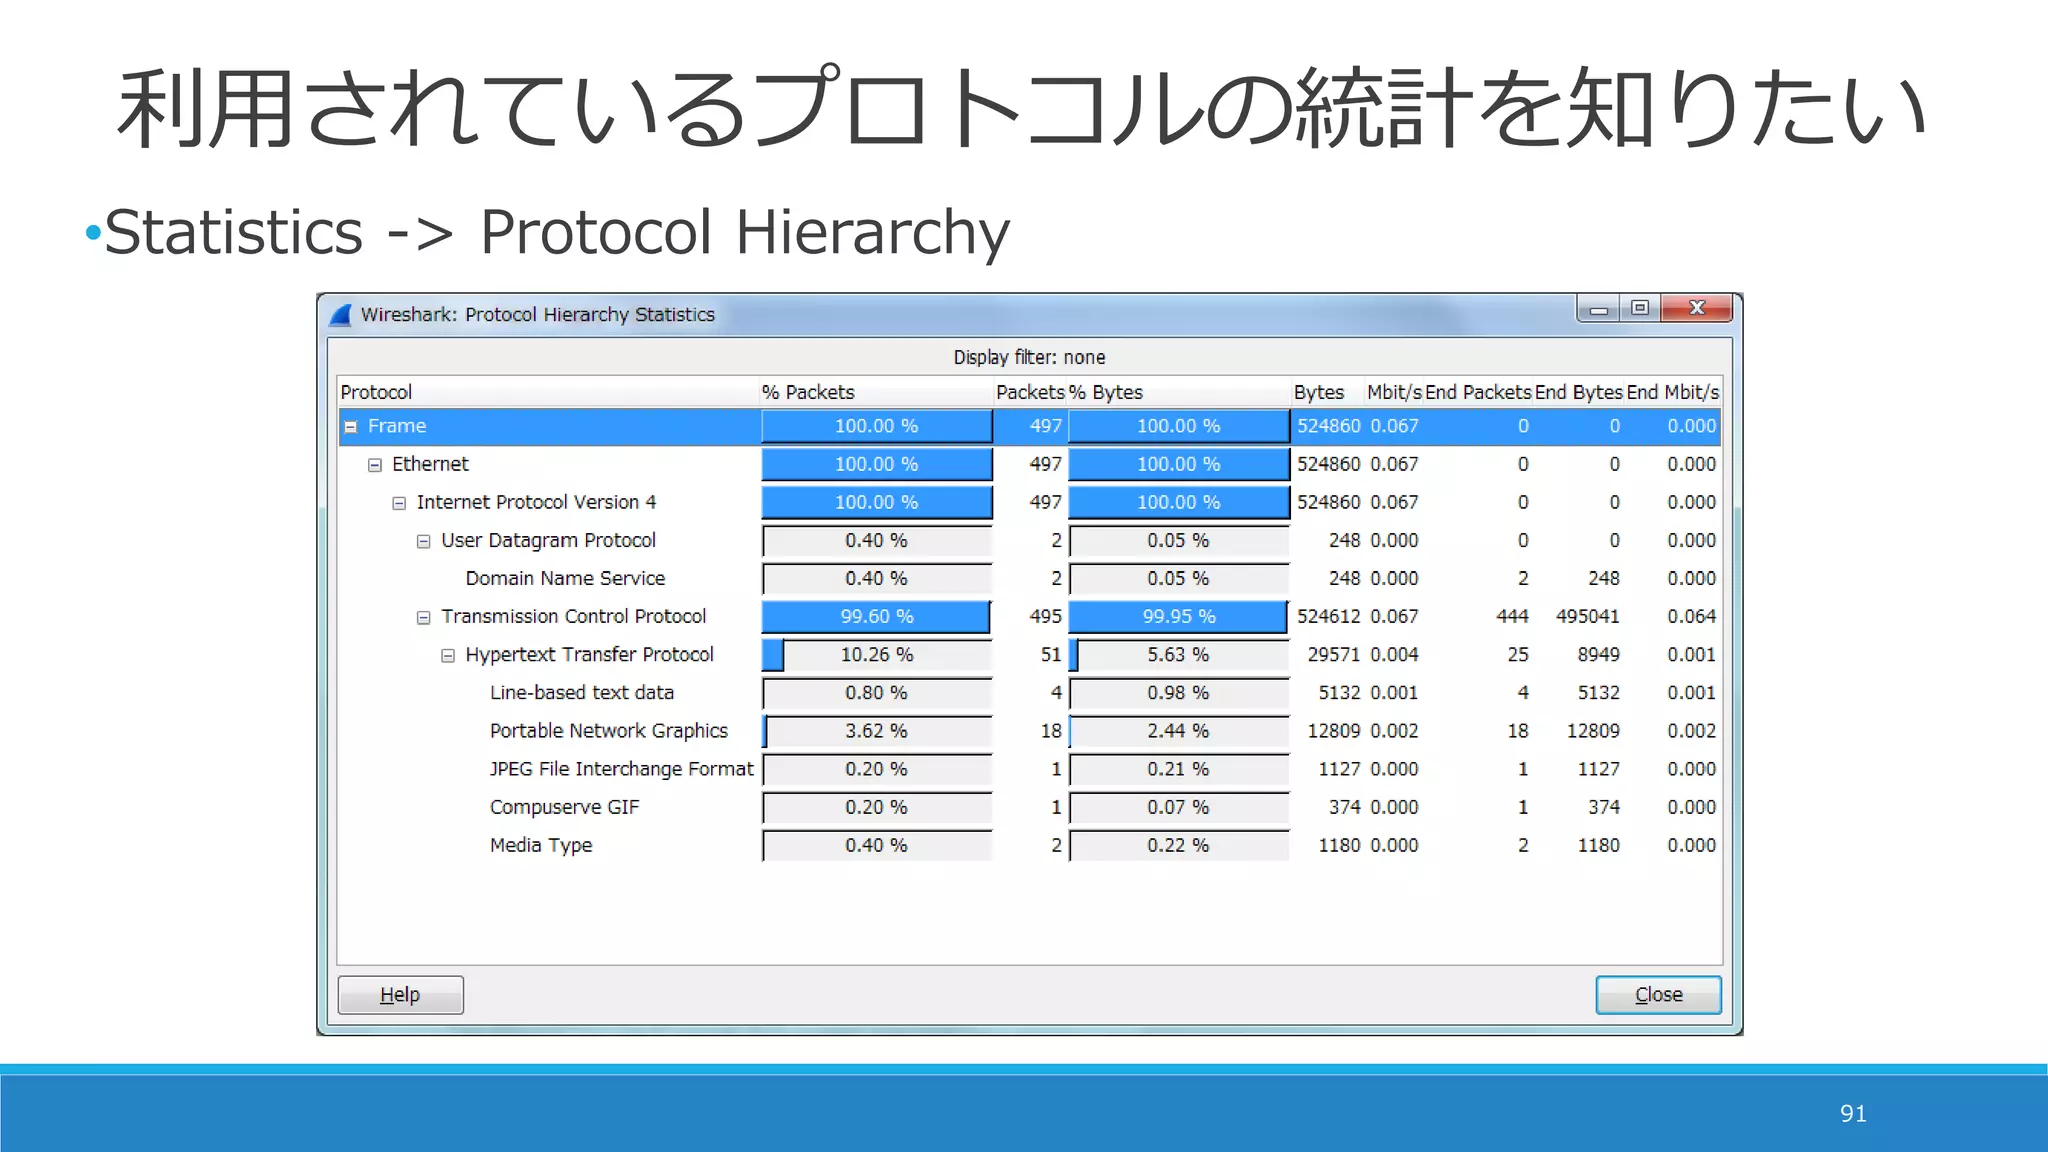
Task: Sort by the Bytes column header
Action: click(x=1326, y=392)
